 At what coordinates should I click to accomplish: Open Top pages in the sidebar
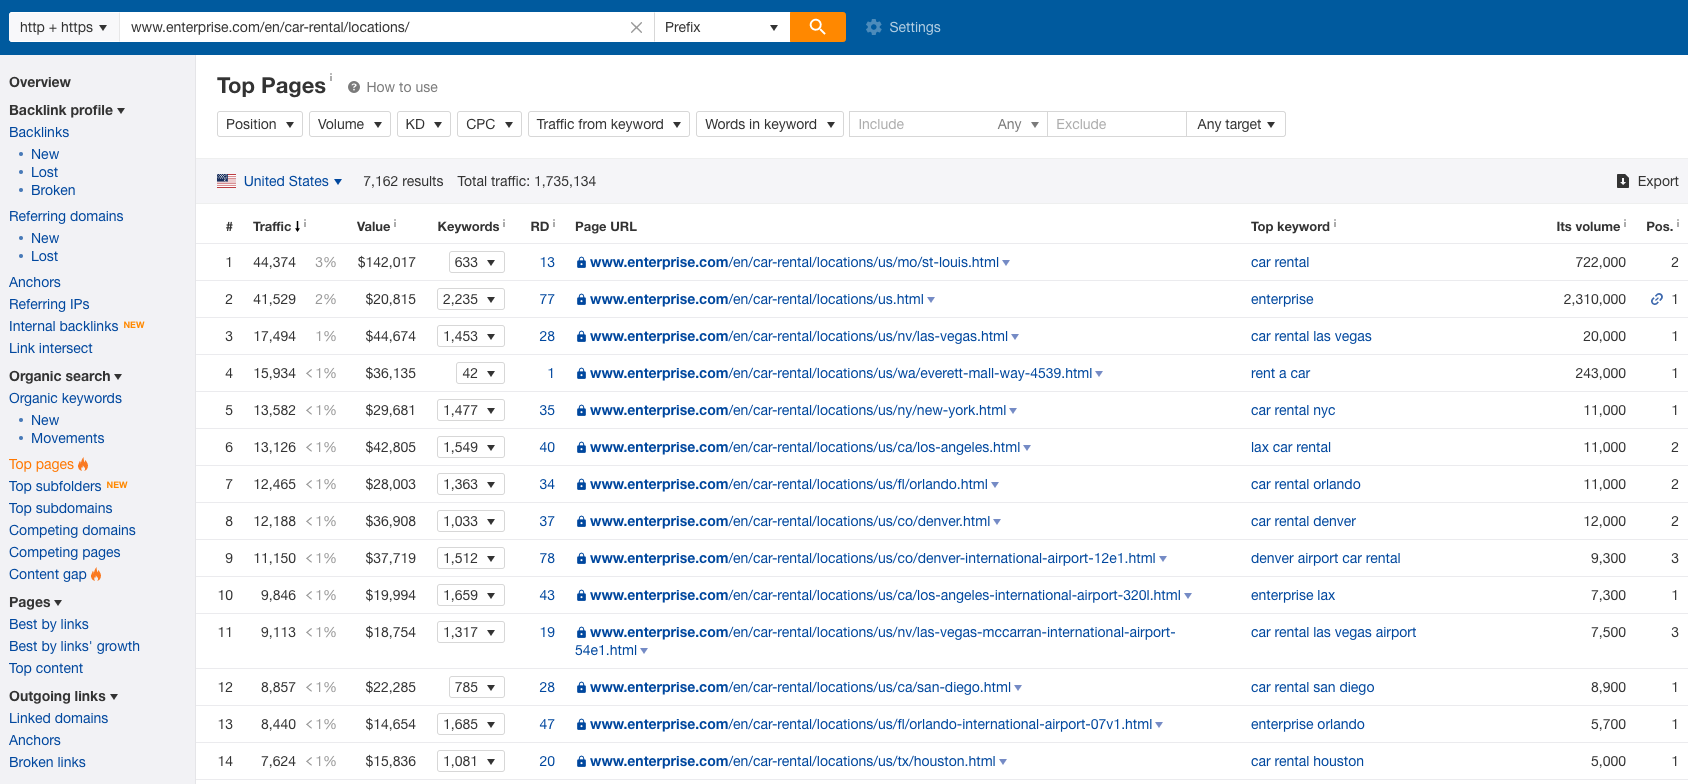(x=41, y=464)
